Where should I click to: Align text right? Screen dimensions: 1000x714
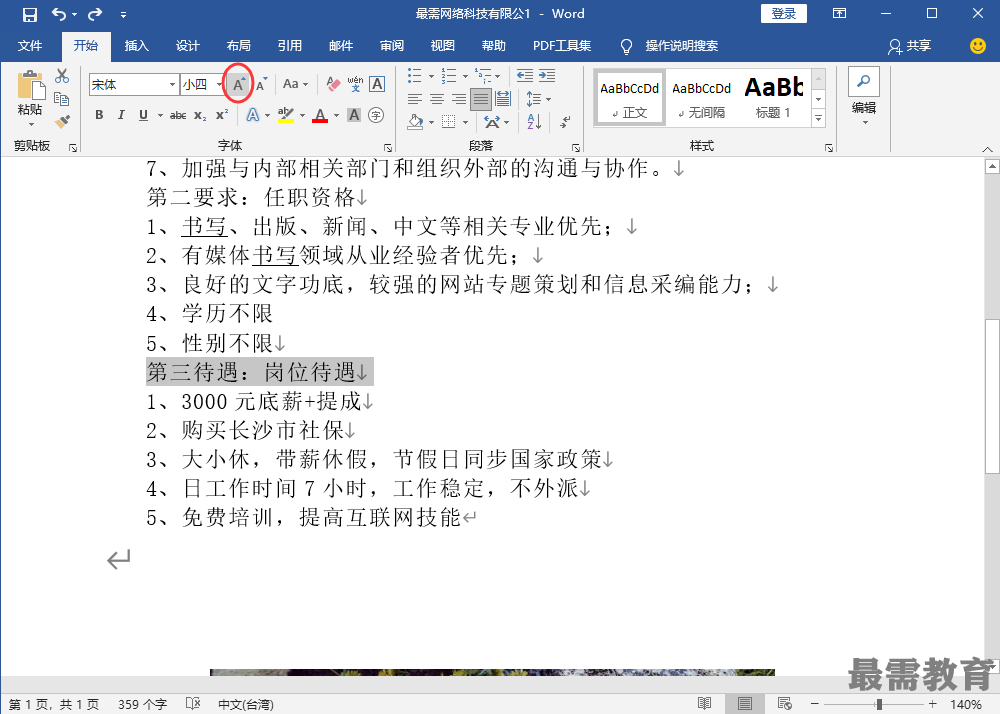coord(459,99)
